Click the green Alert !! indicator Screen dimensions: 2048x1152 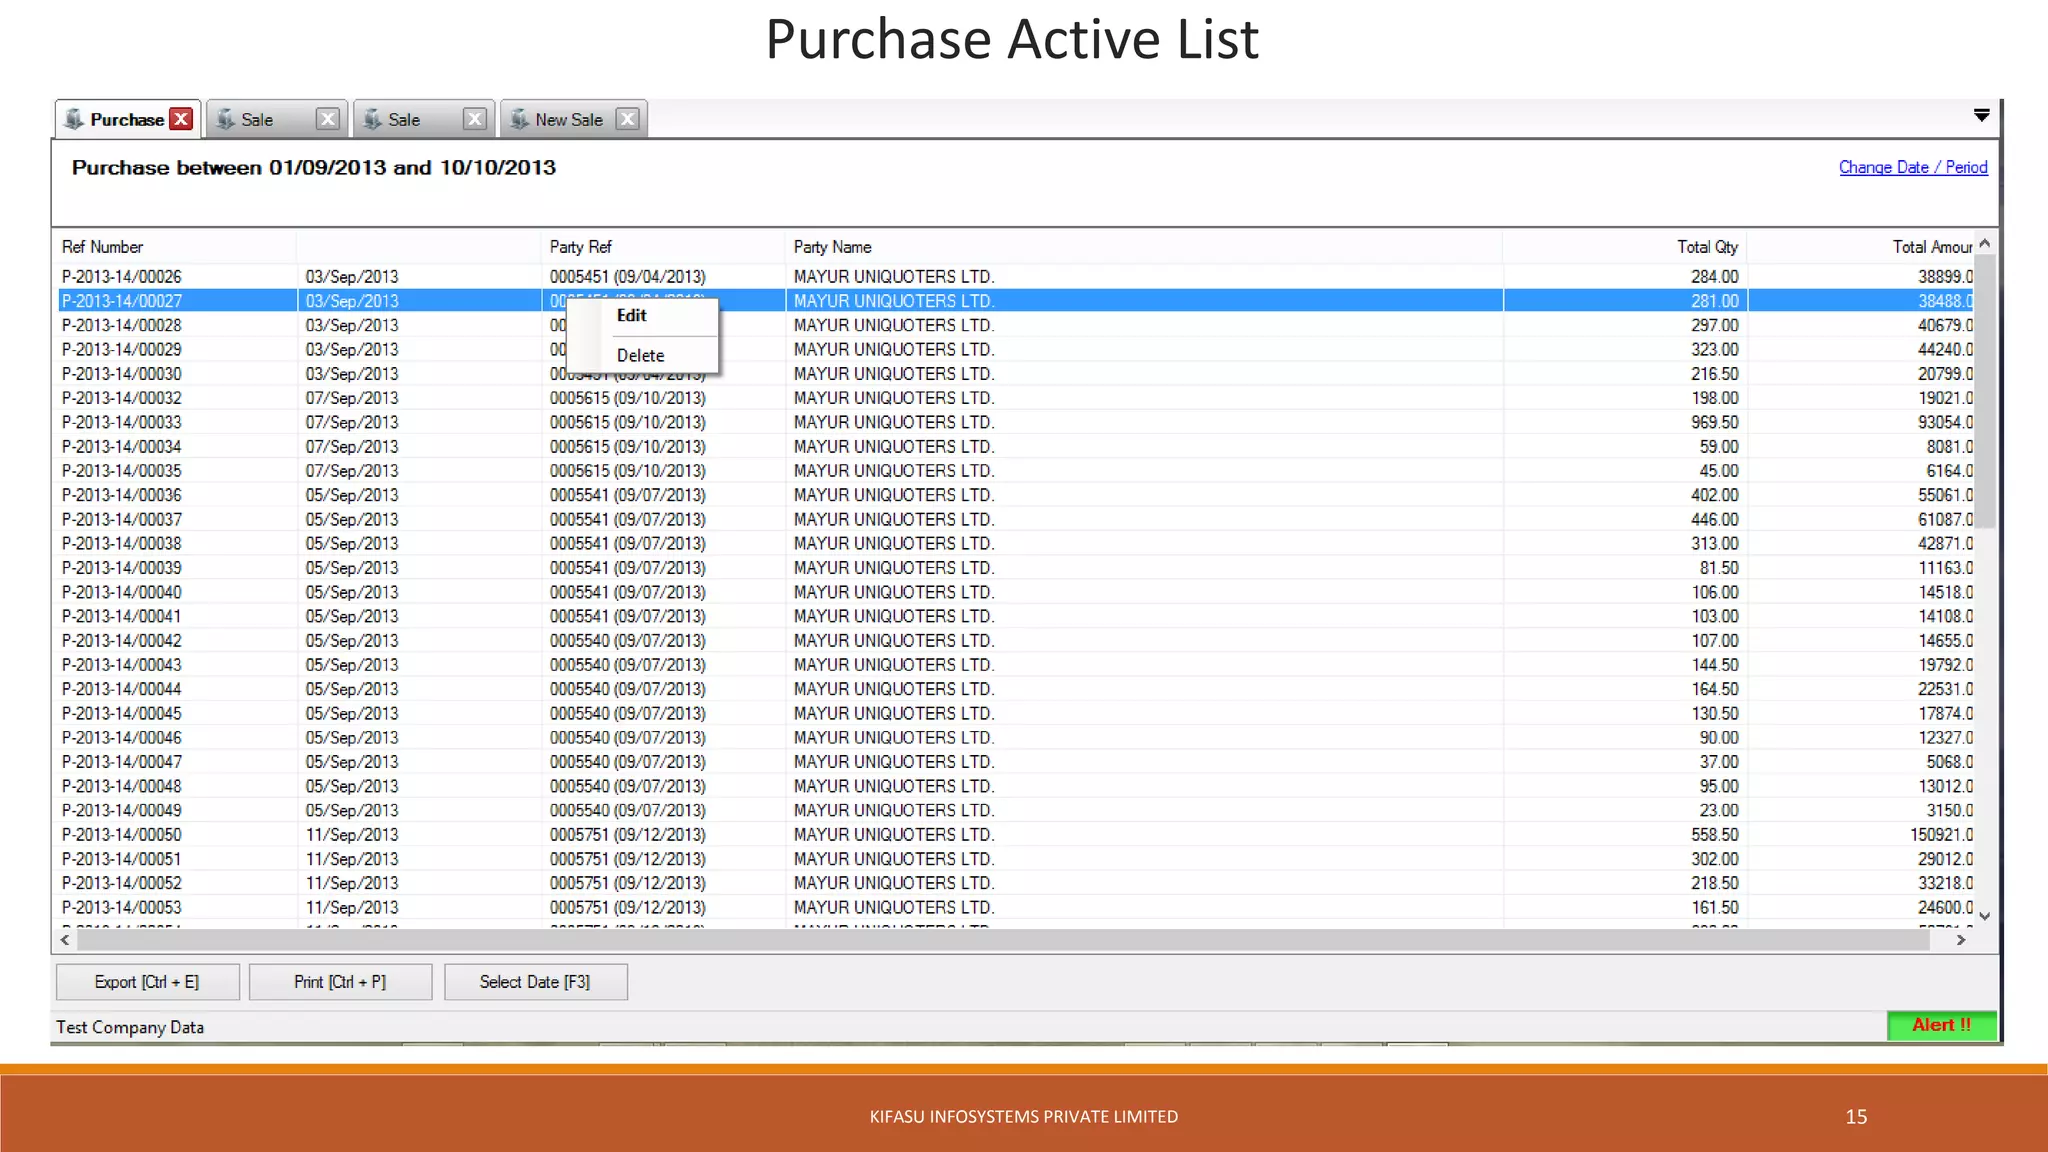coord(1941,1025)
